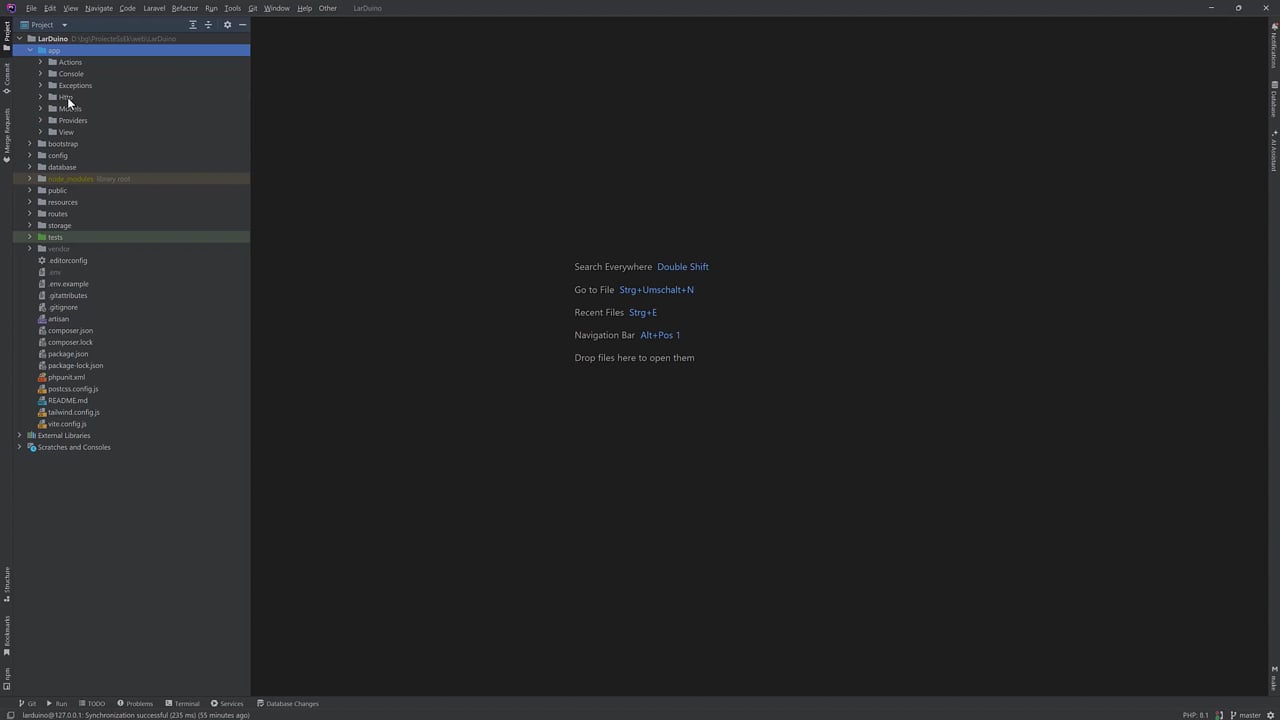Click the PHP 8.1 language level indicator
The height and width of the screenshot is (720, 1280).
tap(1196, 715)
